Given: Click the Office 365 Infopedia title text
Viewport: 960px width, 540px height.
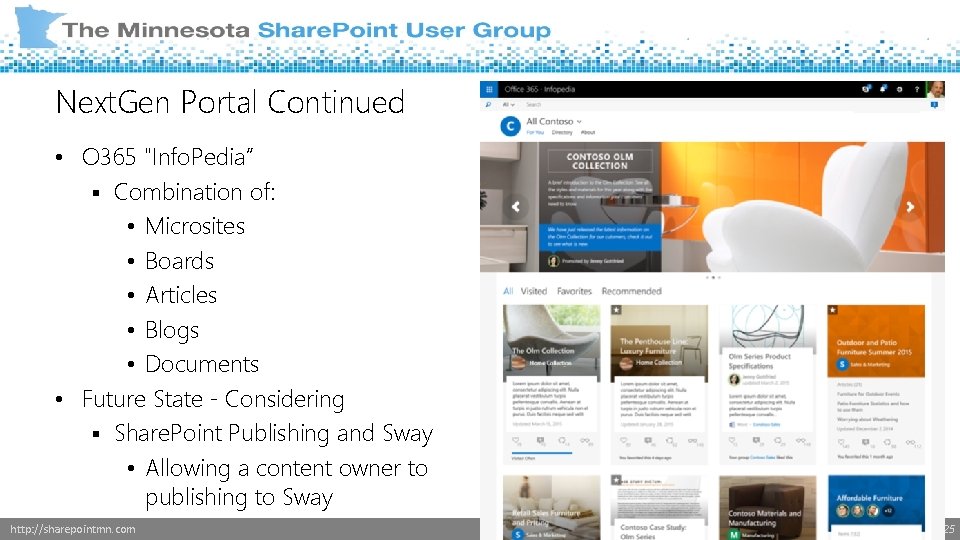Looking at the screenshot, I should 539,89.
